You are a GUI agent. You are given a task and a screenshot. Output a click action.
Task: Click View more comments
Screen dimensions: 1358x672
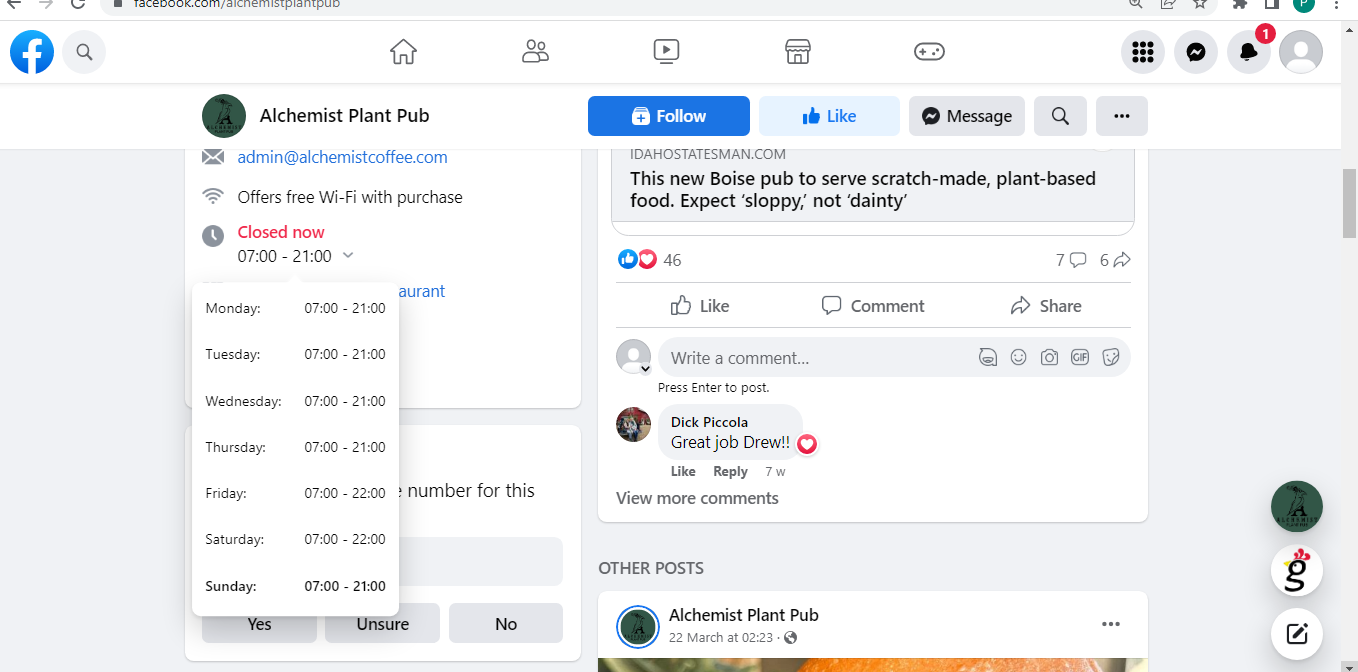pos(697,498)
